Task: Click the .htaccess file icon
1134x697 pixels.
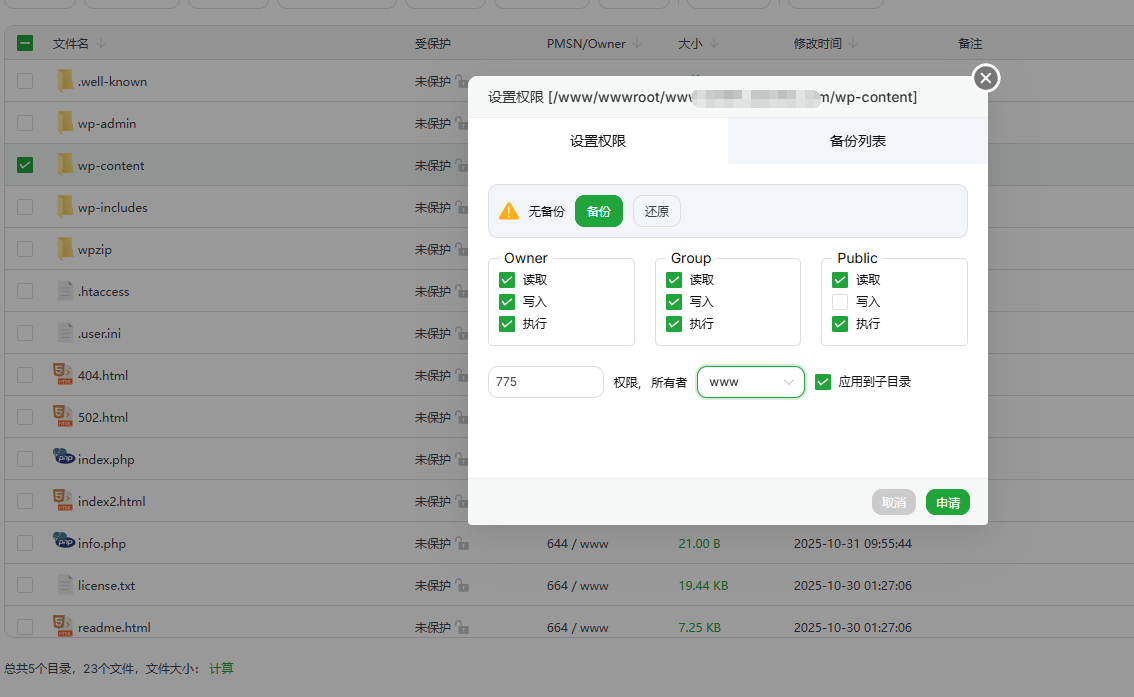Action: coord(65,291)
